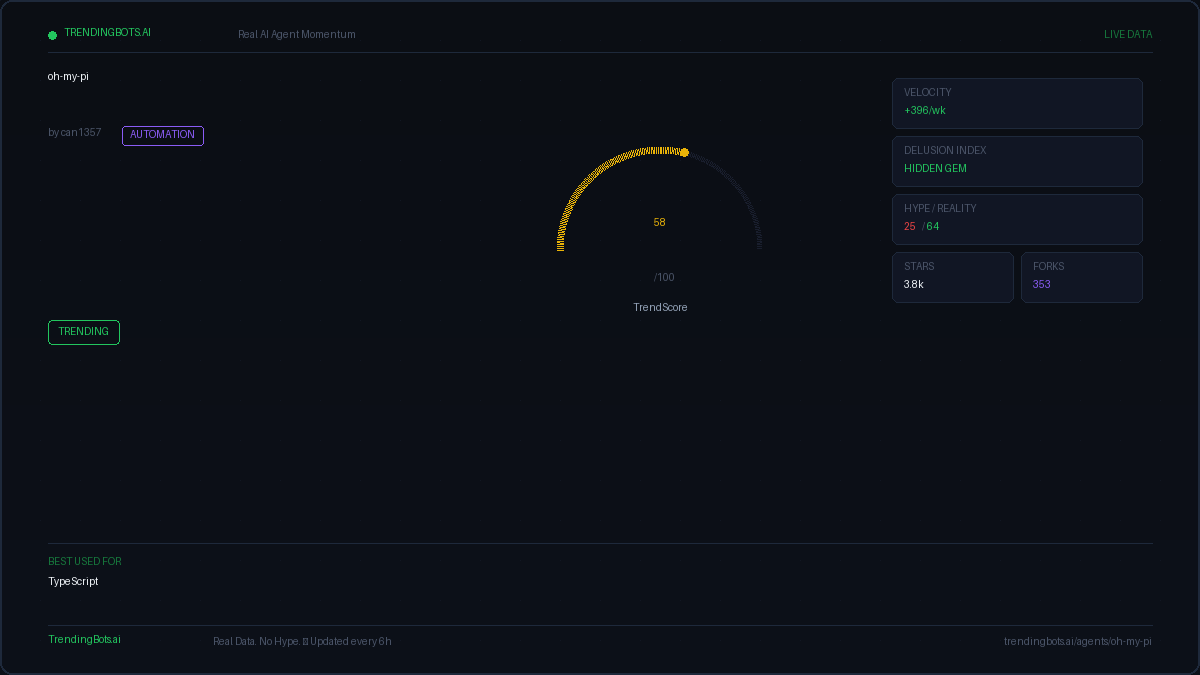Viewport: 1200px width, 675px height.
Task: Click the /100 score denominator
Action: 664,278
